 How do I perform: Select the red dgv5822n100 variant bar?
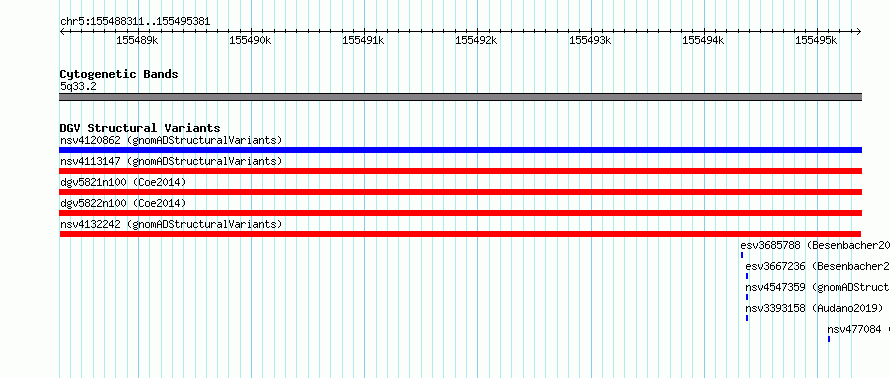click(460, 213)
